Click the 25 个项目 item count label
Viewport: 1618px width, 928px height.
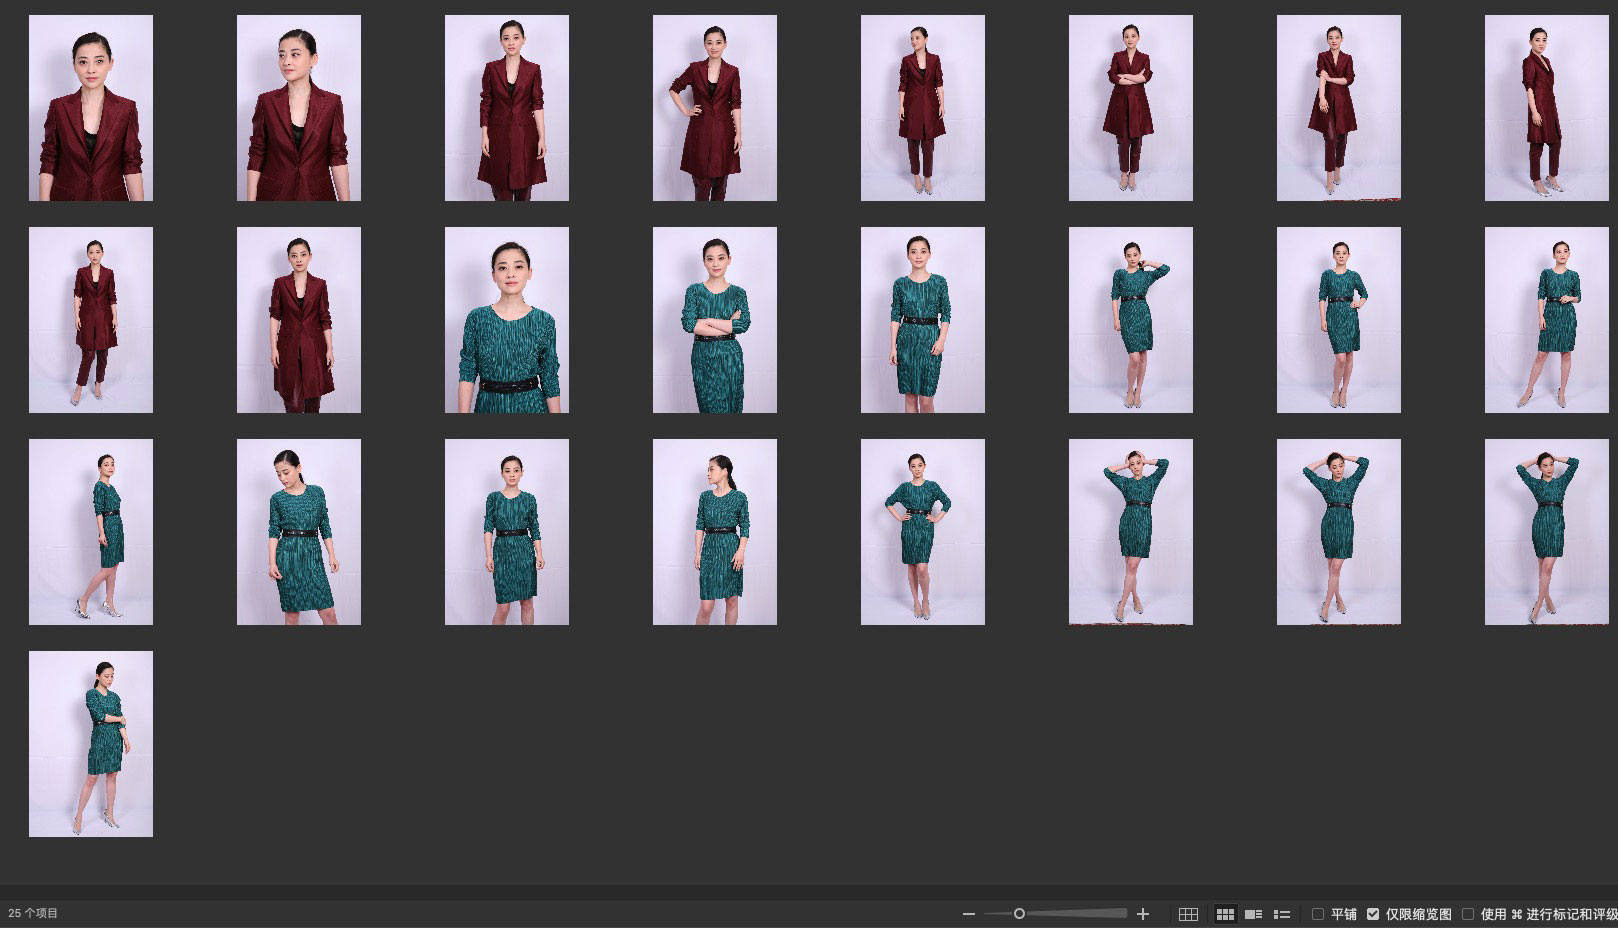[x=33, y=913]
